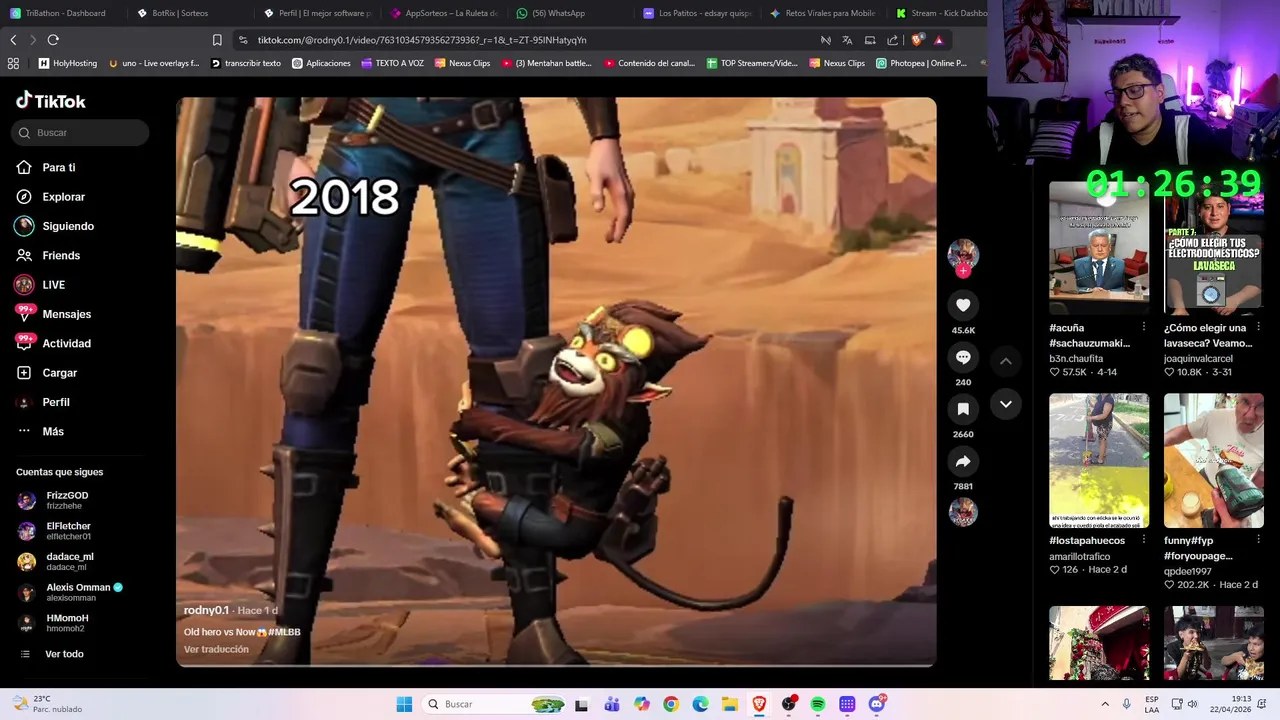
Task: Open Windows Start menu
Action: (404, 704)
